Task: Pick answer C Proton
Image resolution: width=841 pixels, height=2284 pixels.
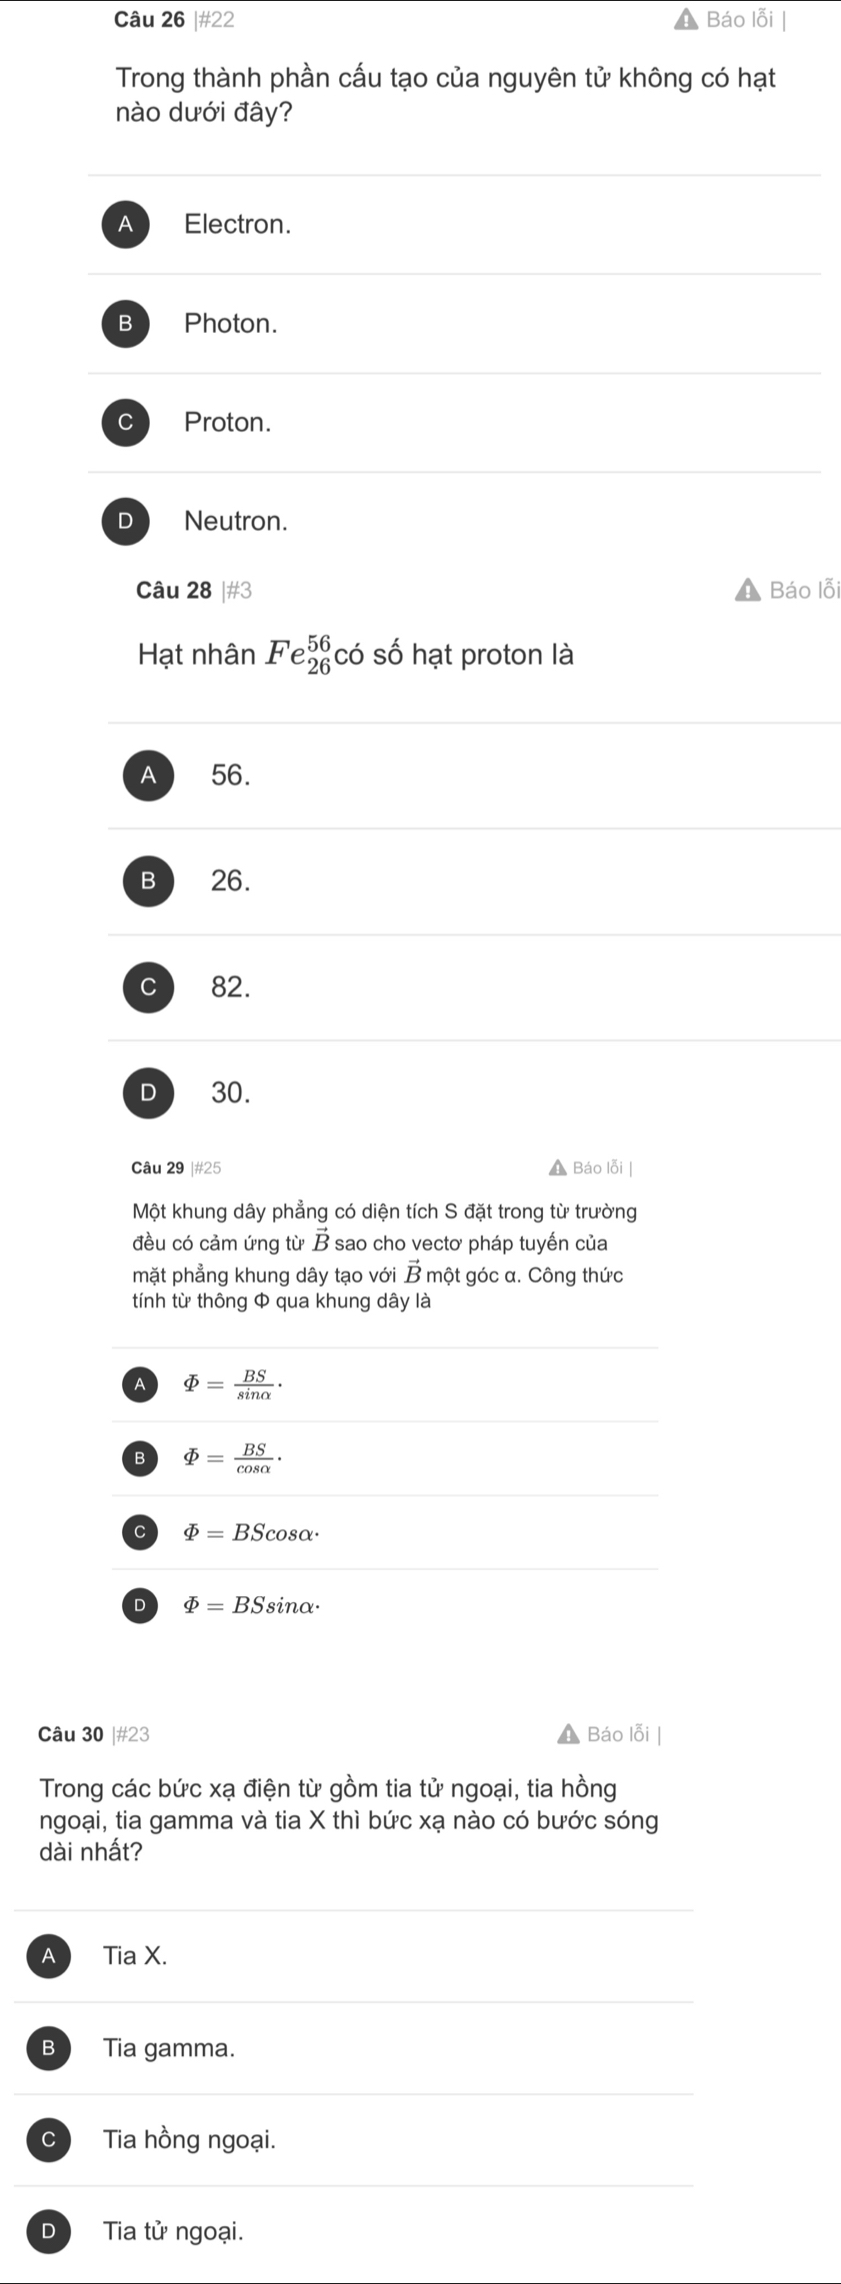Action: coord(454,422)
